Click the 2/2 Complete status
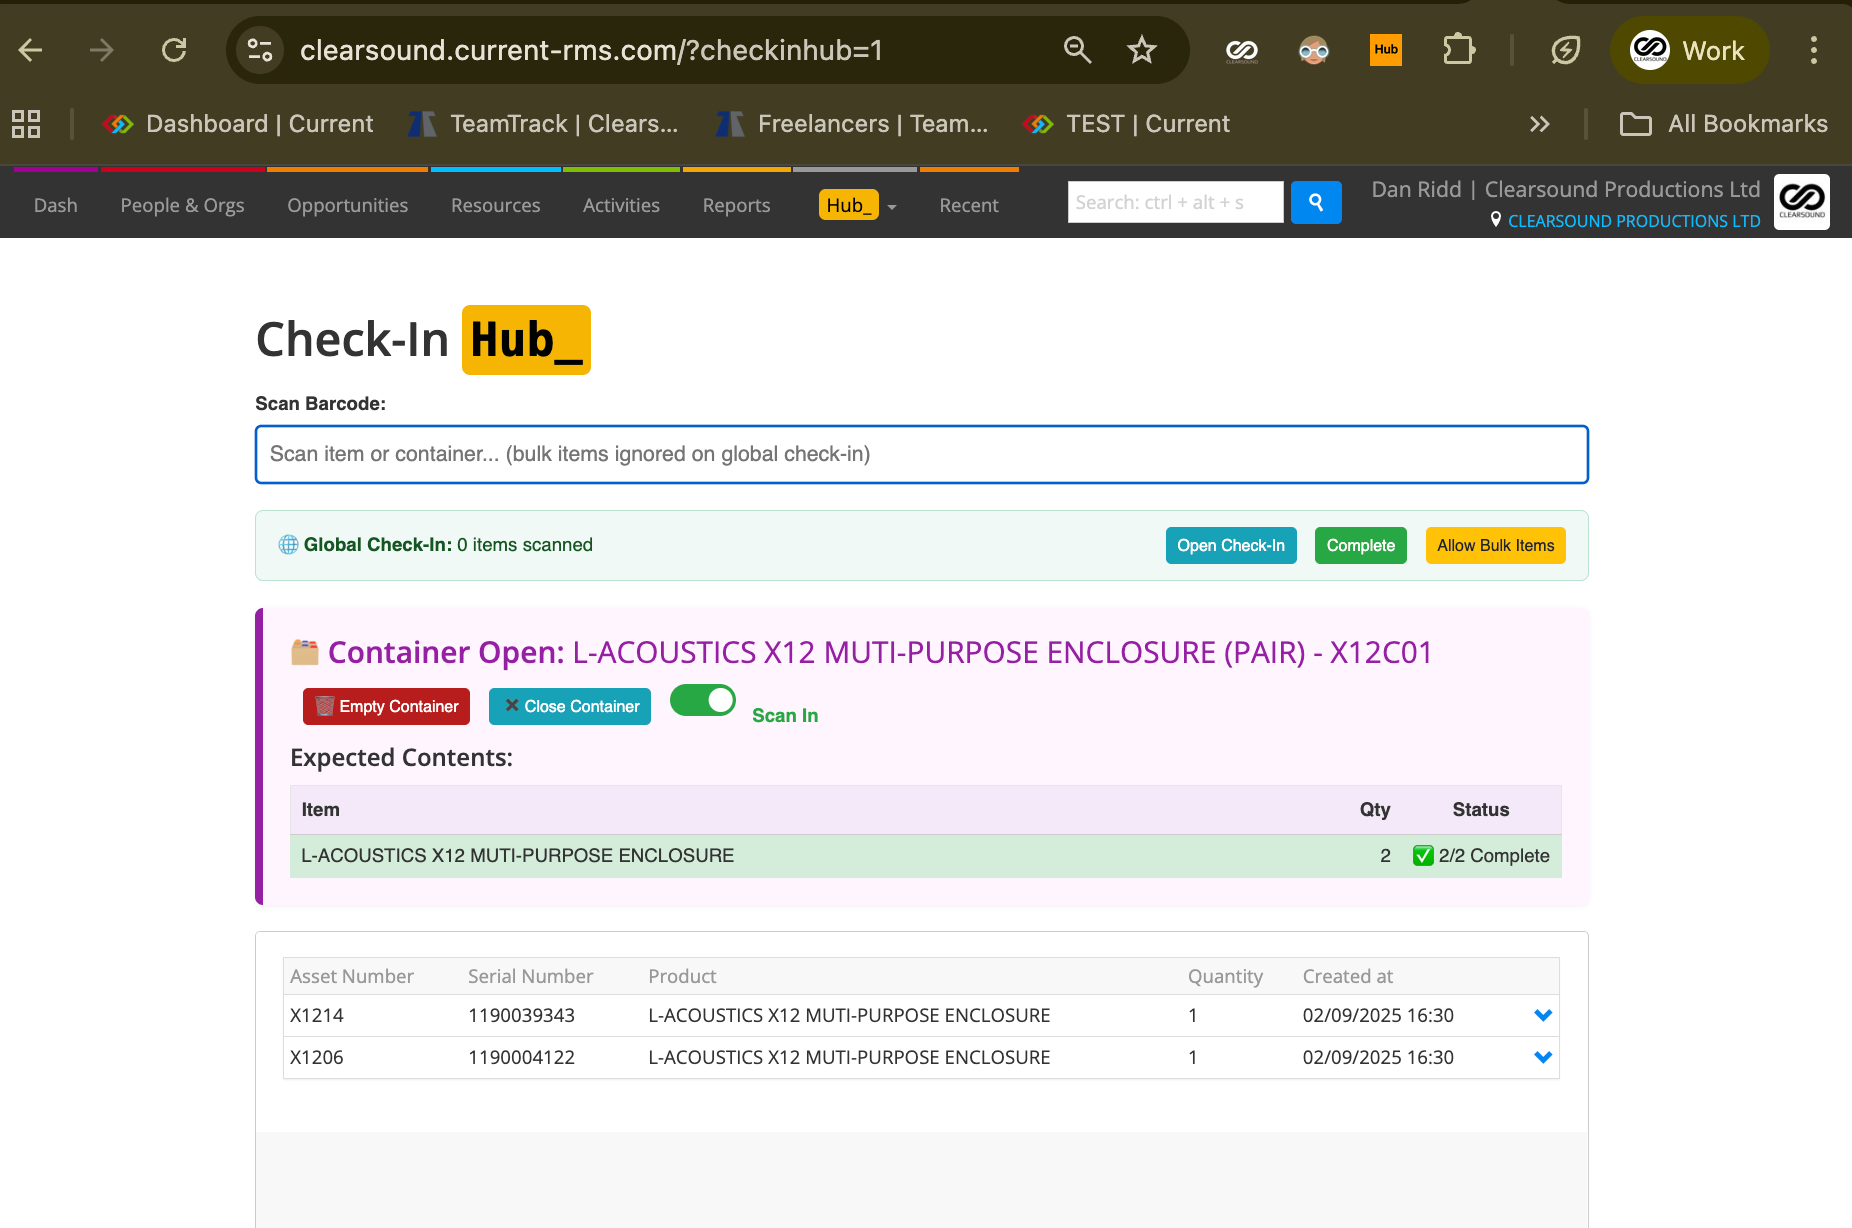 (1481, 856)
